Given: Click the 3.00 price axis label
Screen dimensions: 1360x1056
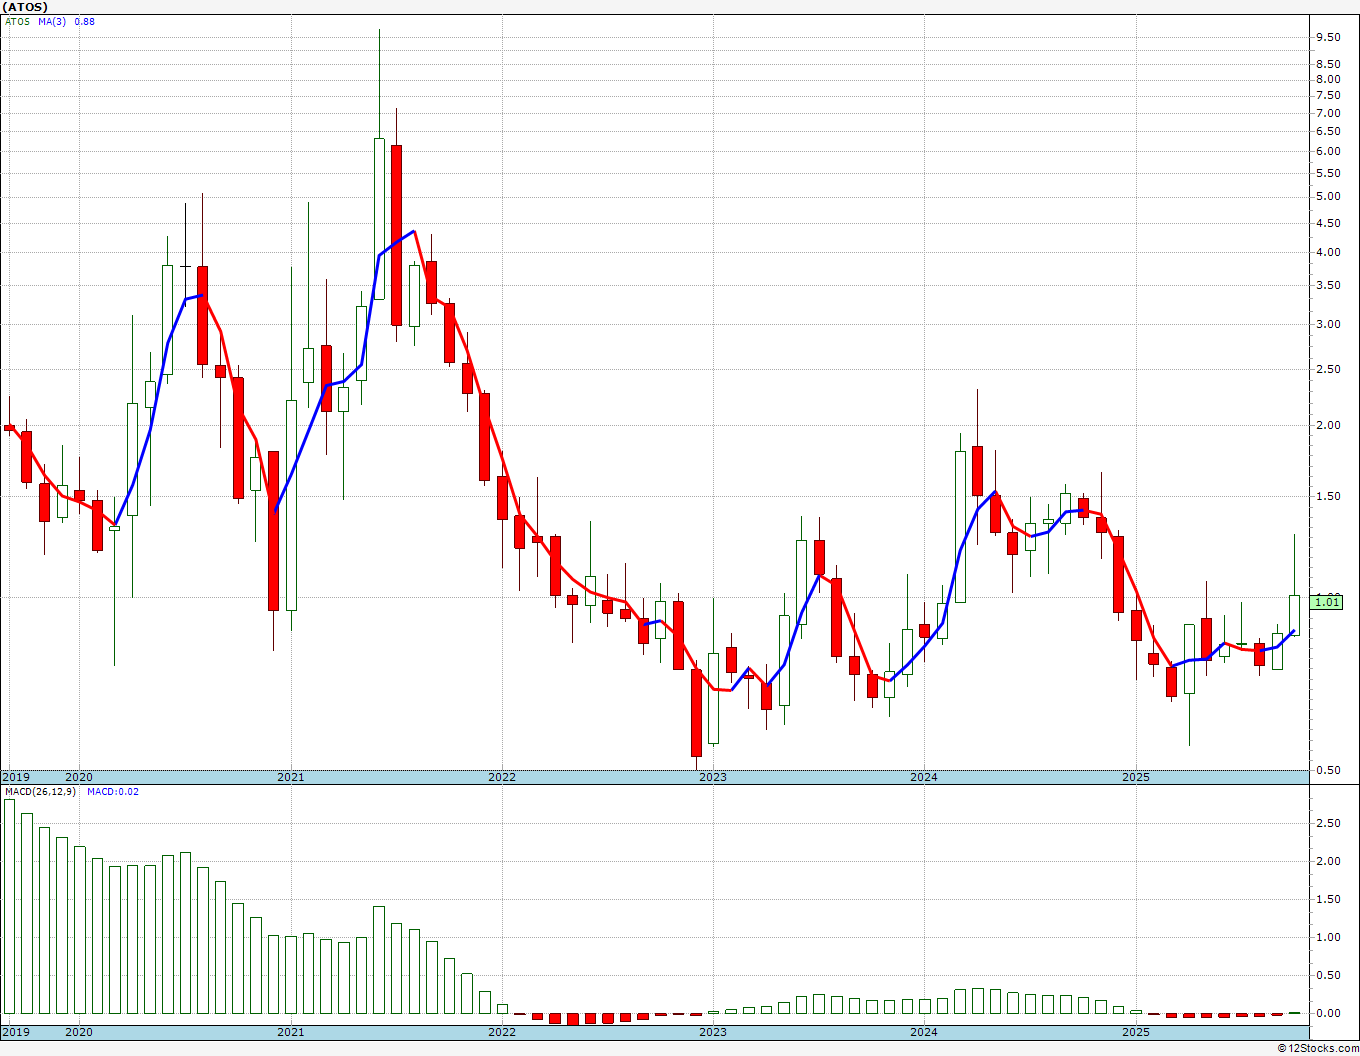Looking at the screenshot, I should (1328, 324).
